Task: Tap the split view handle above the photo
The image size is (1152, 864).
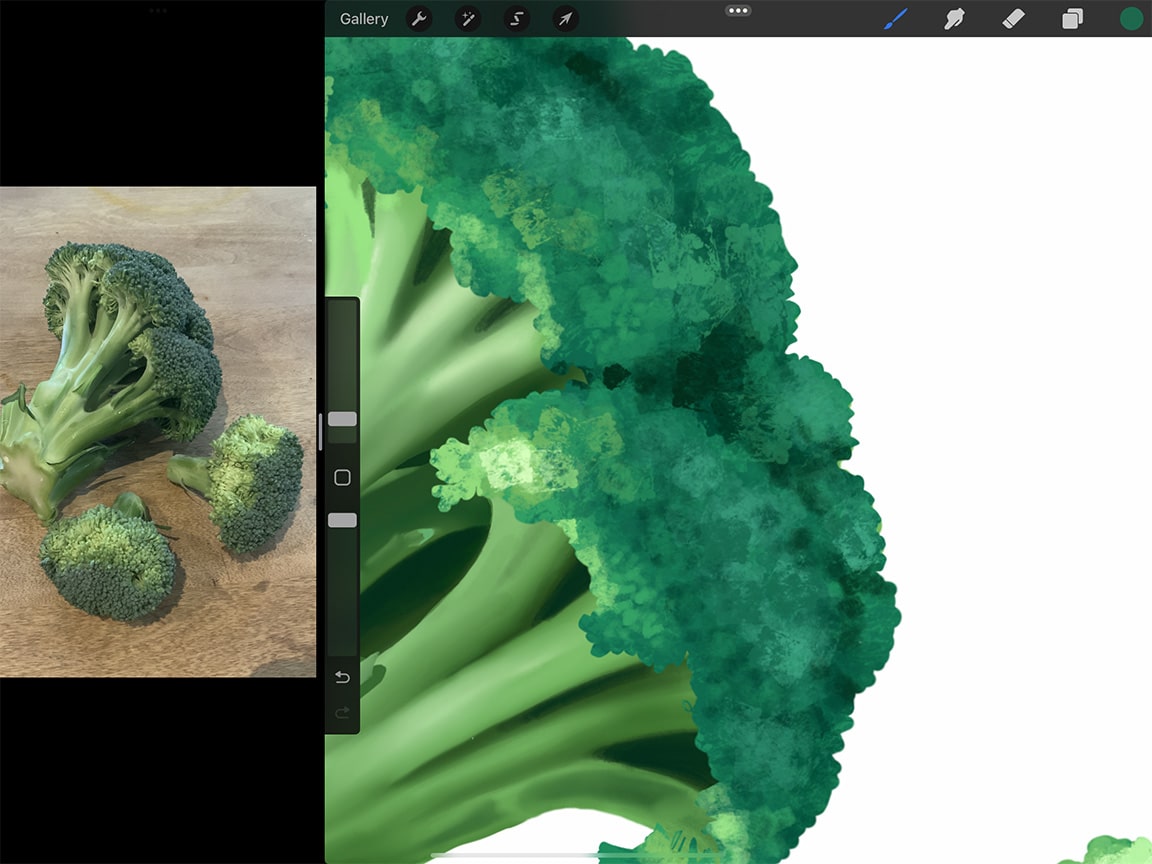Action: tap(157, 12)
